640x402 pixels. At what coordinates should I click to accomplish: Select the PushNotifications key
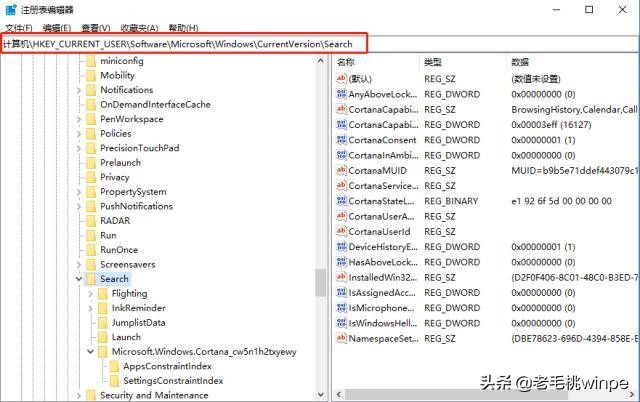[x=136, y=207]
